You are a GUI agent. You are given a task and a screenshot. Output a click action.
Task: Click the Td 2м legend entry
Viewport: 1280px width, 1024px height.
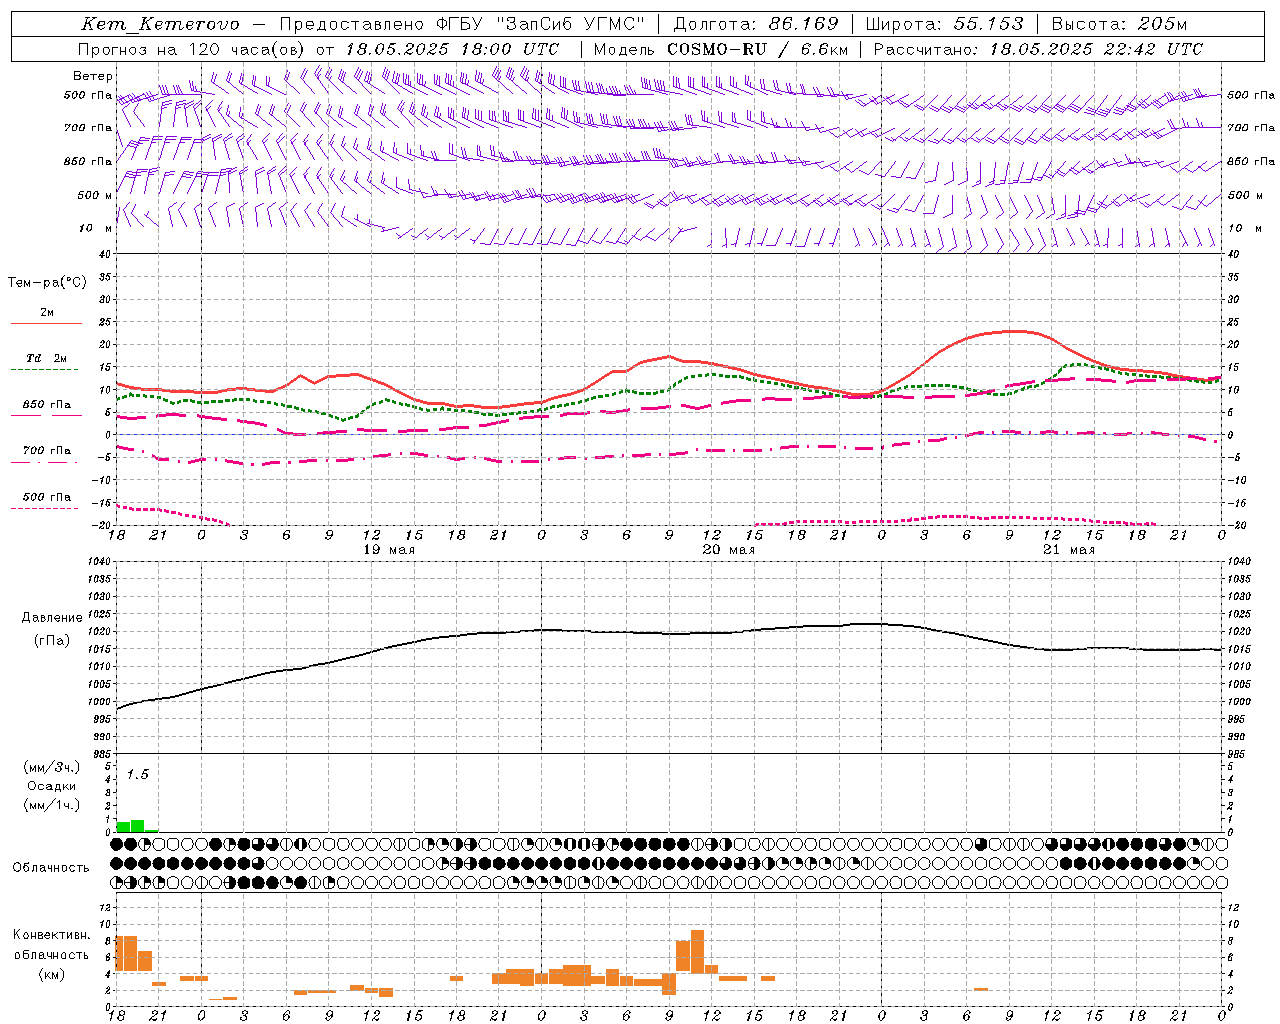pos(47,358)
